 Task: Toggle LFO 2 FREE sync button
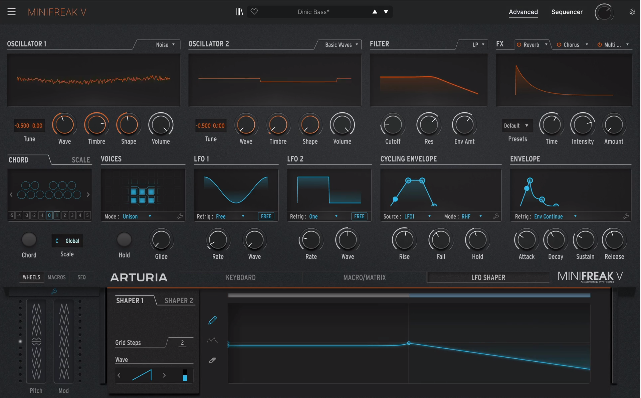pos(359,217)
